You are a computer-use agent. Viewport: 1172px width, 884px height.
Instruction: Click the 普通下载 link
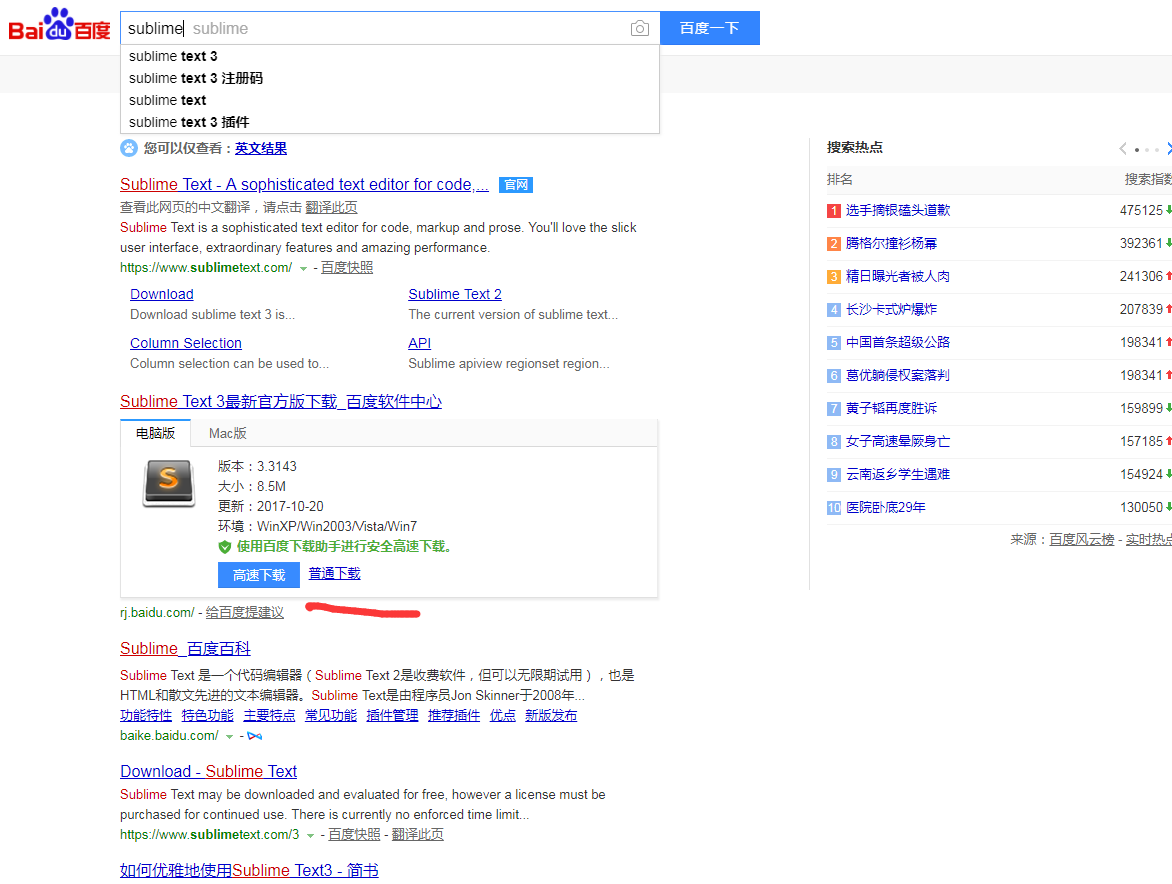click(334, 573)
